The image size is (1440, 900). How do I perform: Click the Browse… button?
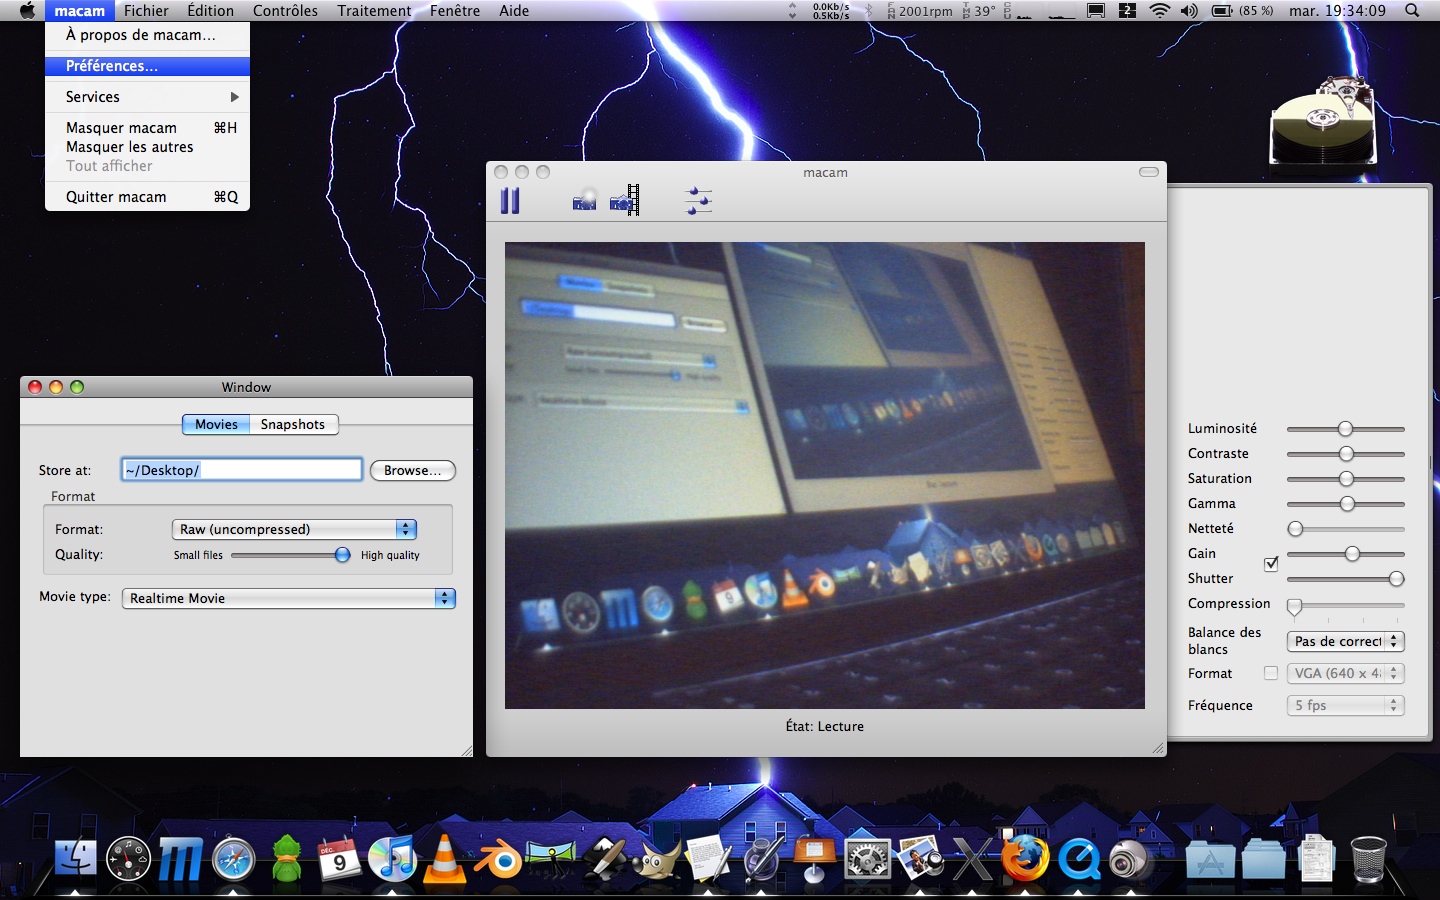click(412, 470)
